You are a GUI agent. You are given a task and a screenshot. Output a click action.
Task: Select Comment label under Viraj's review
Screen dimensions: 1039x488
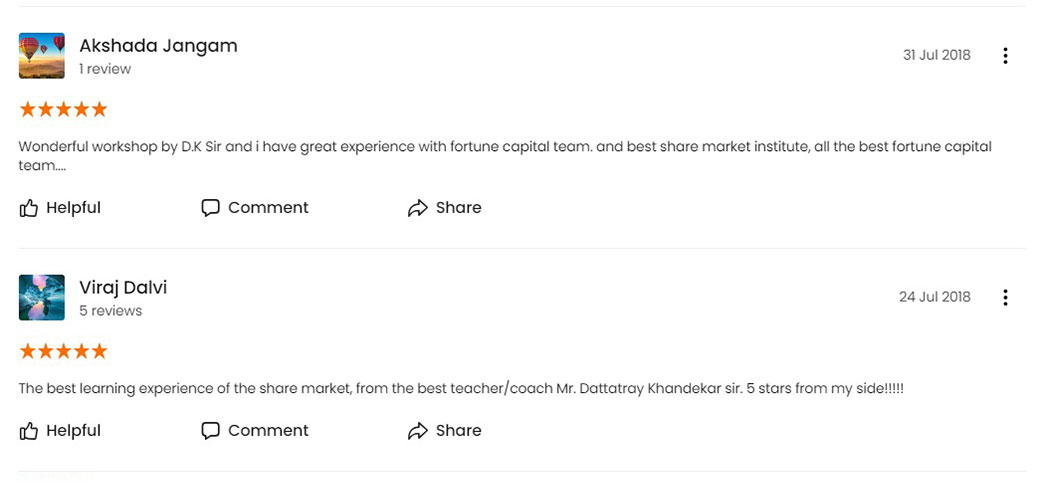(x=268, y=430)
